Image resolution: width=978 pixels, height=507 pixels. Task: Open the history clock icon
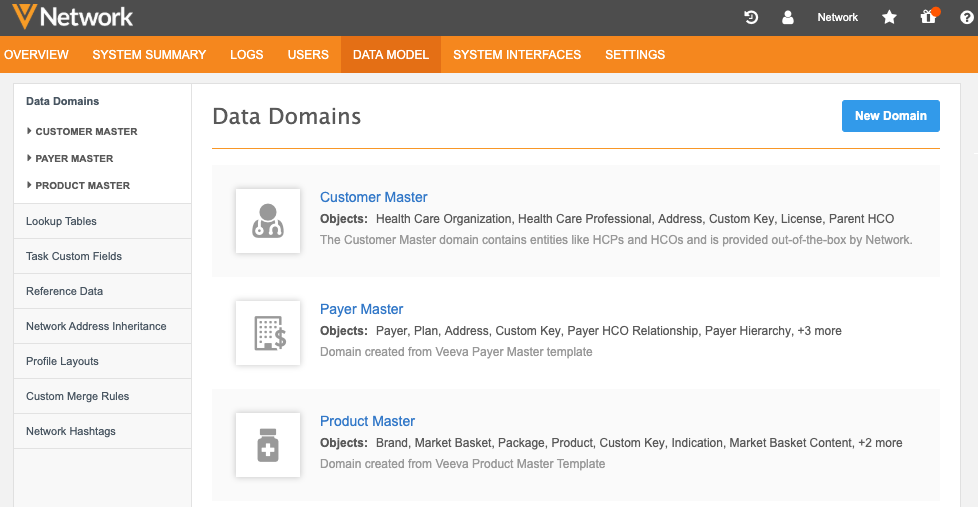click(x=752, y=17)
